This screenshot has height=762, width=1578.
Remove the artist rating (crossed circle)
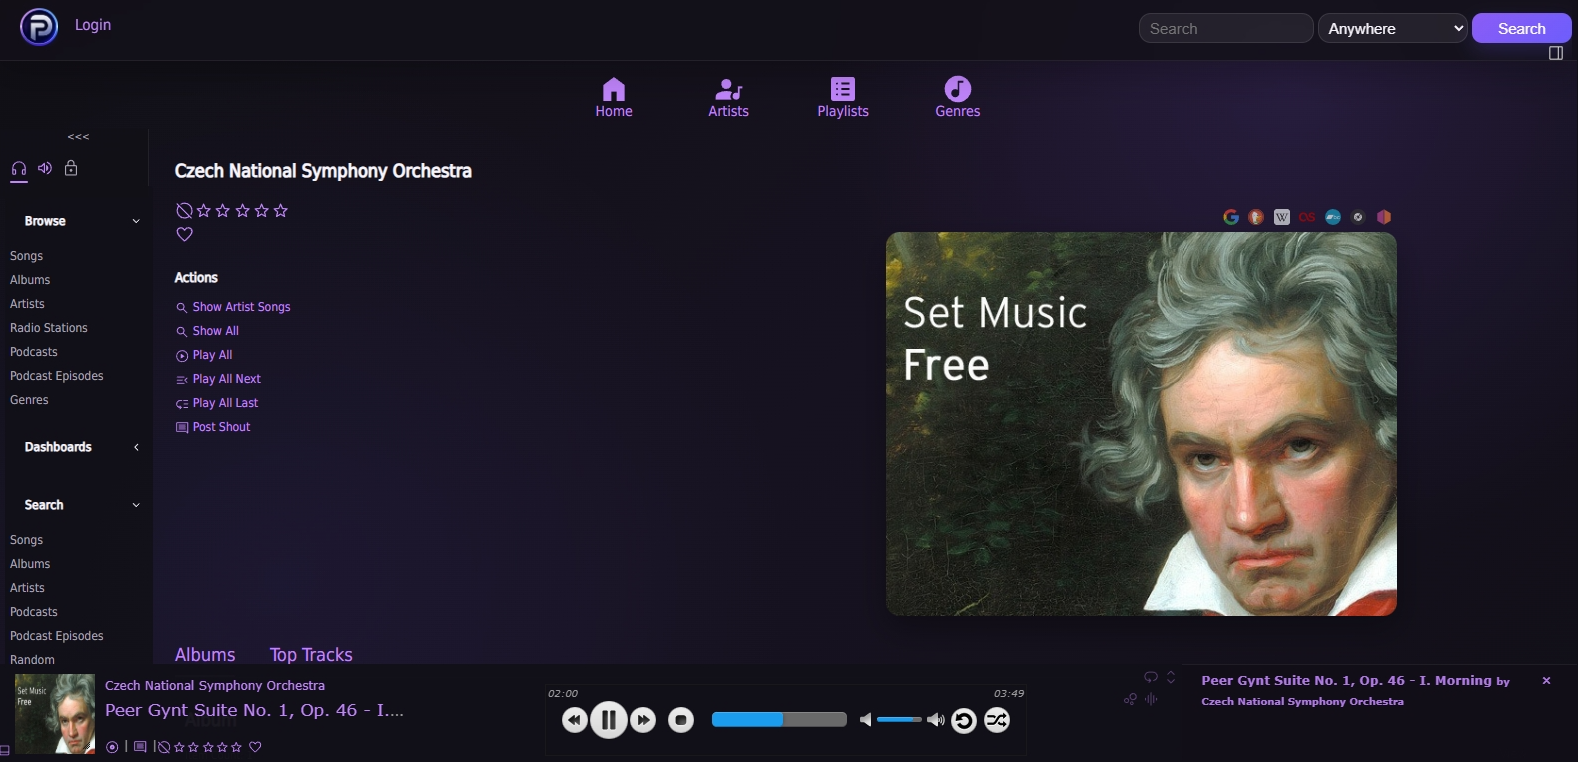click(x=184, y=211)
